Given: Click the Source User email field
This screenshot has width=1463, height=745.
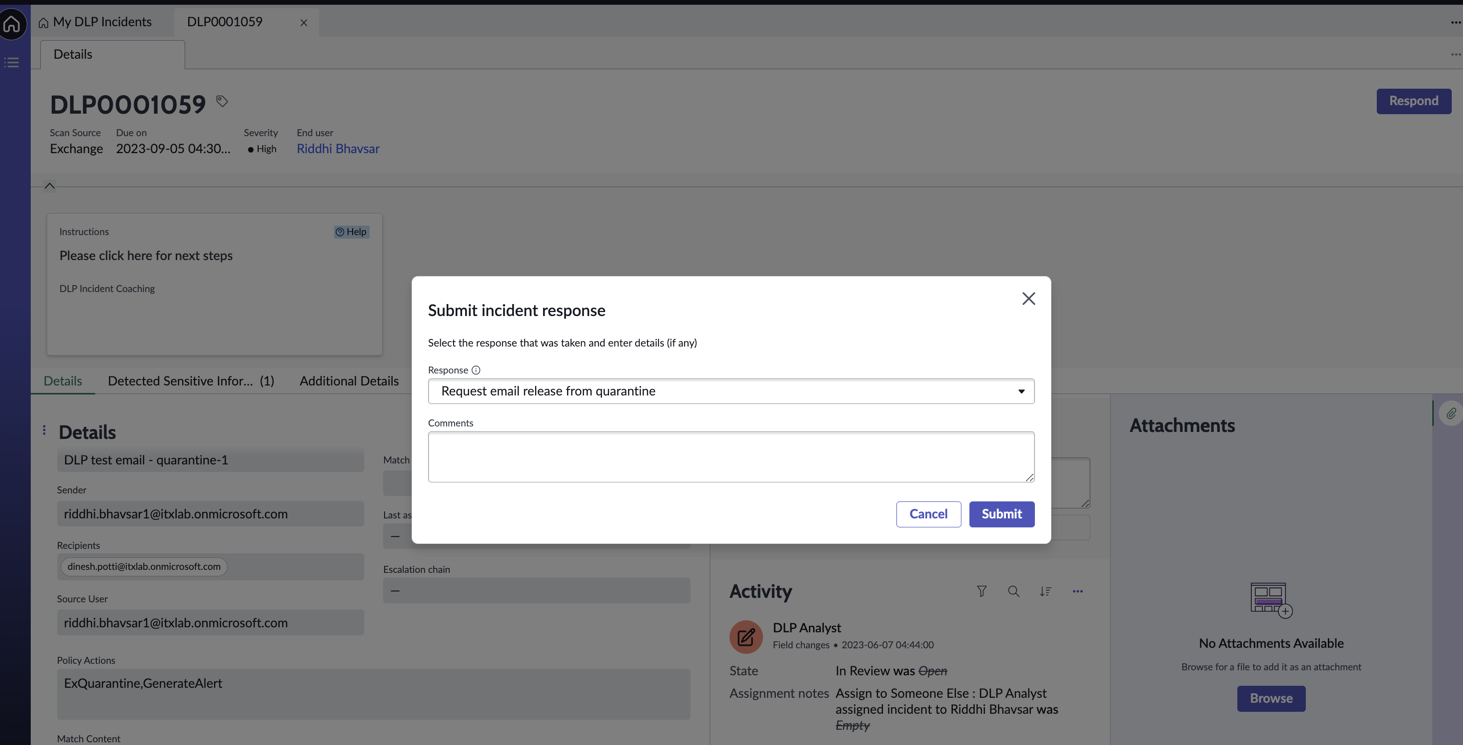Looking at the screenshot, I should click(210, 623).
